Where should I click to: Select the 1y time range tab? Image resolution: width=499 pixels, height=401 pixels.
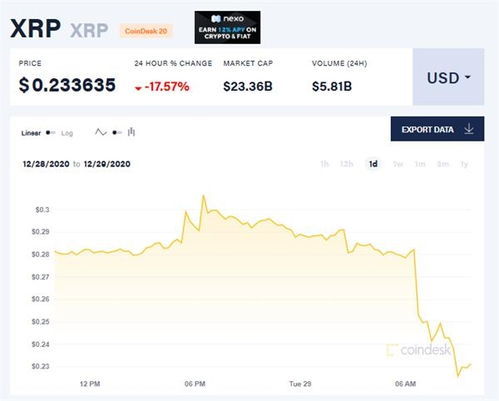(x=464, y=164)
